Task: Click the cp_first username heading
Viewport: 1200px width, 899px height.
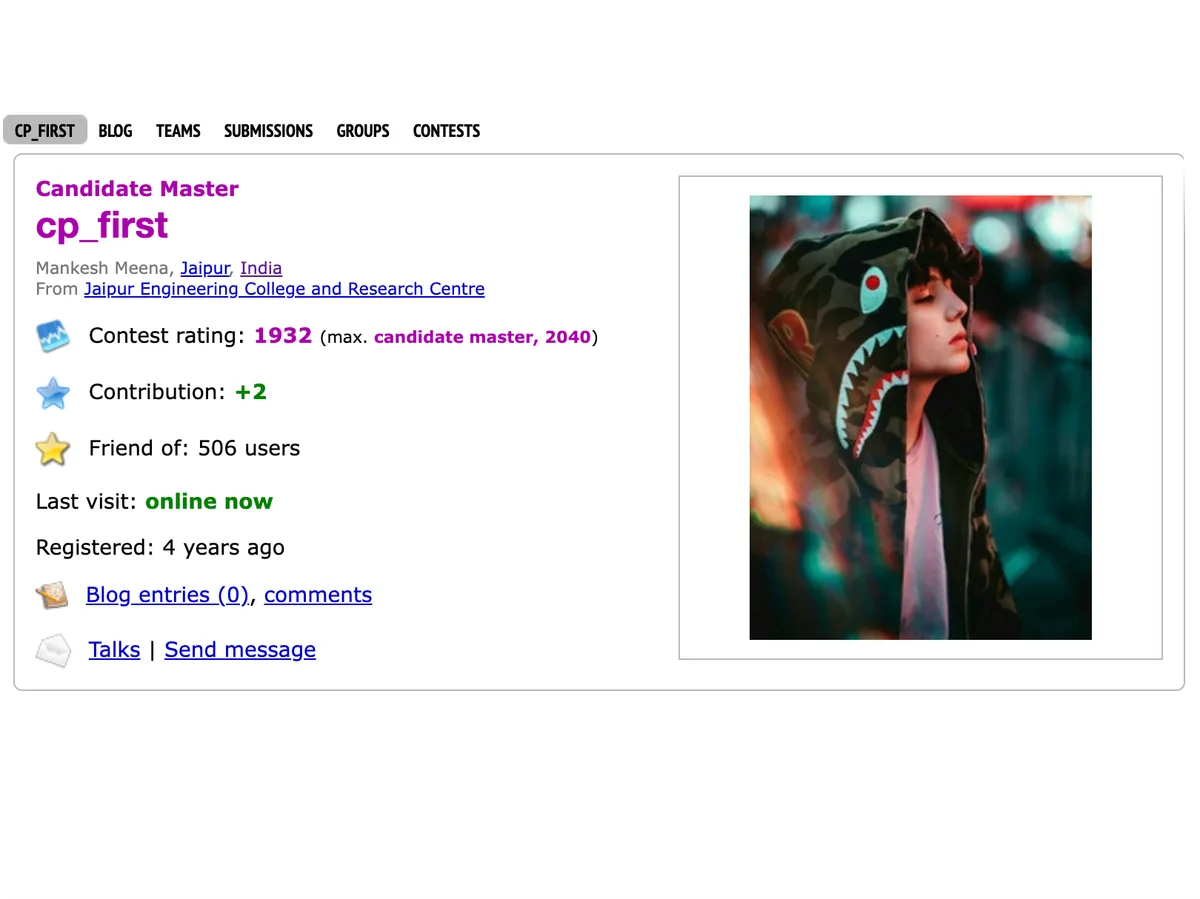Action: [x=102, y=226]
